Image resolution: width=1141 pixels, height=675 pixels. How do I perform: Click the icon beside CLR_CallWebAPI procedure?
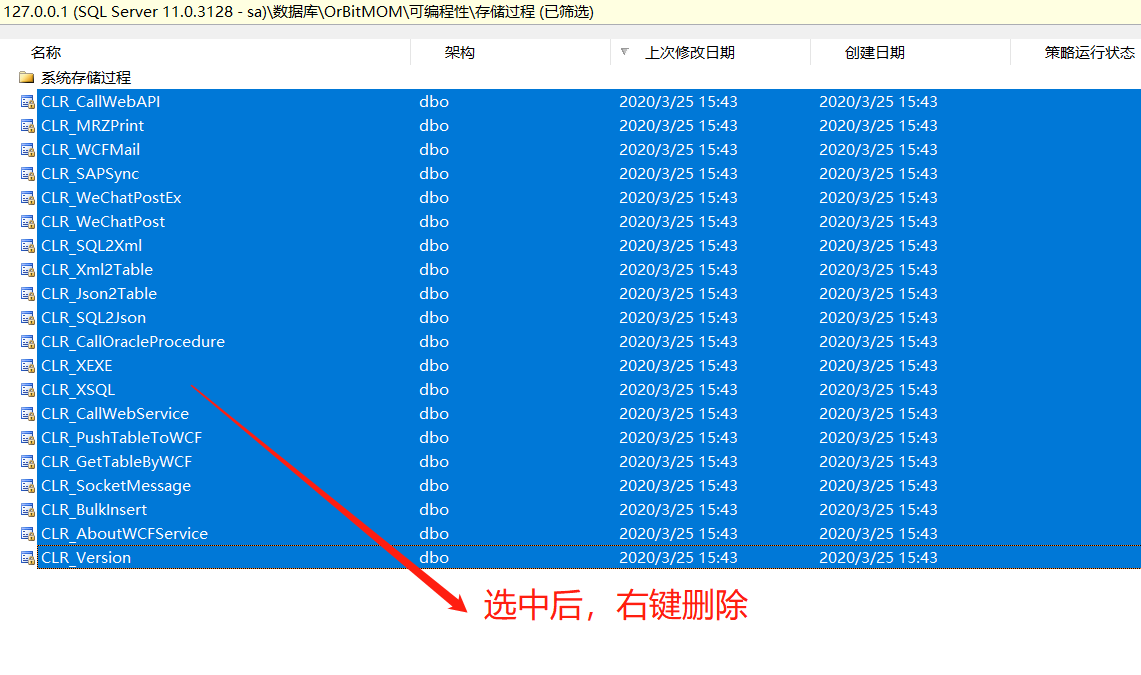pos(28,102)
